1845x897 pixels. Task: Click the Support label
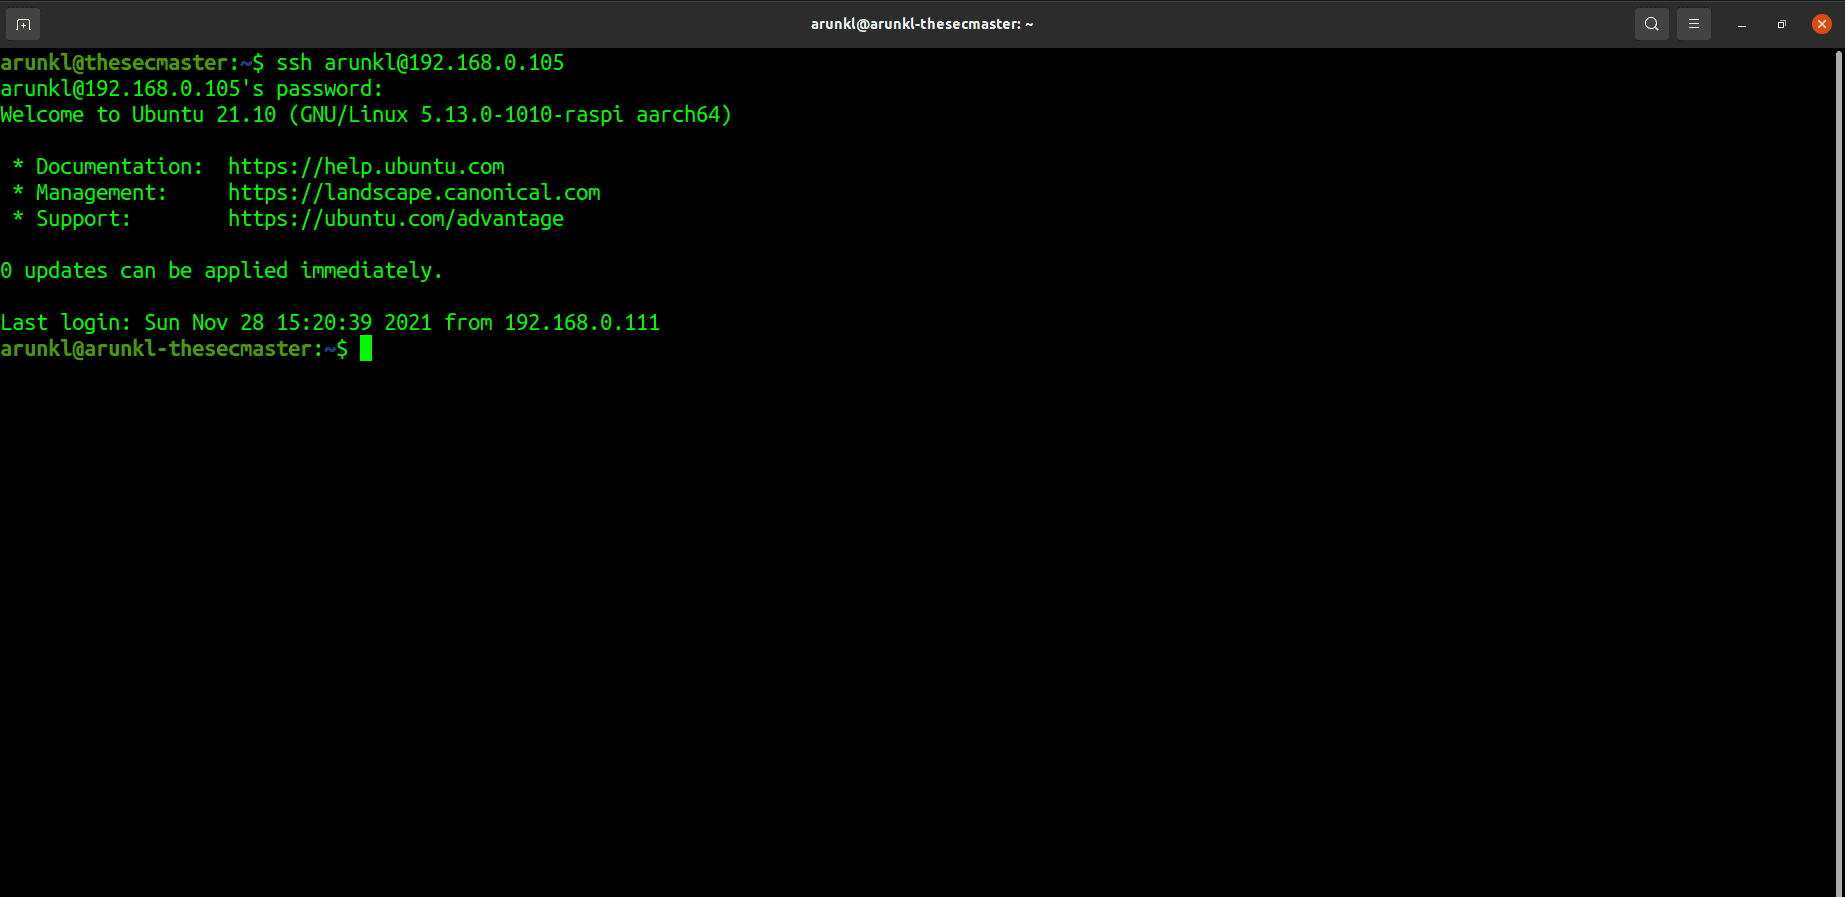pos(83,219)
